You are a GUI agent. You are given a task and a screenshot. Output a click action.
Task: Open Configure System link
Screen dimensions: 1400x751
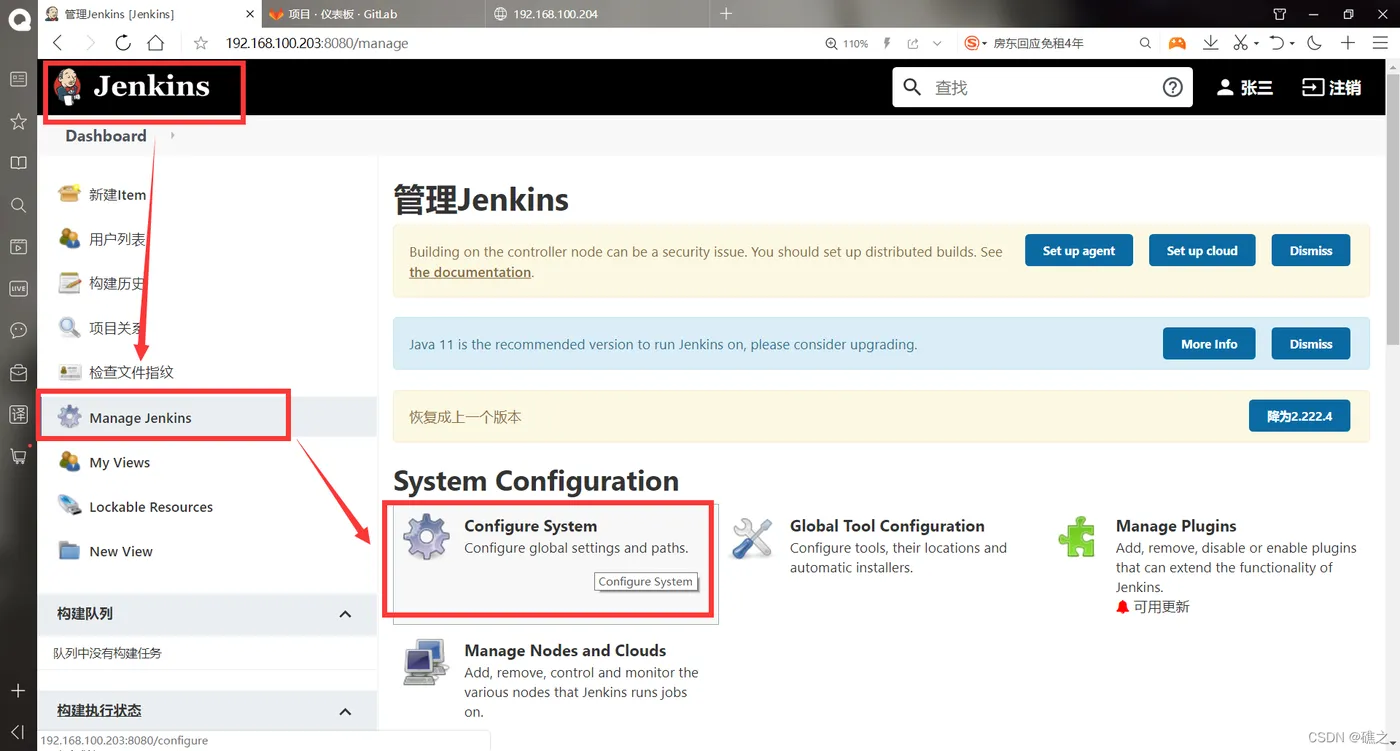530,526
